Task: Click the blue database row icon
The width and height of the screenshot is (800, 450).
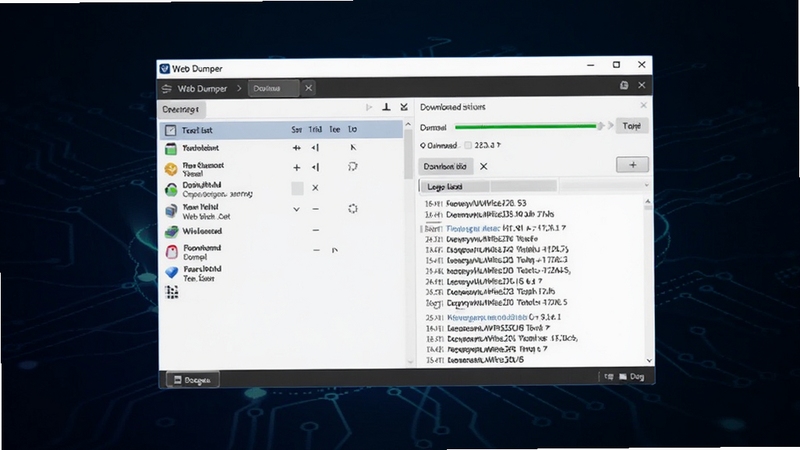Action: tap(171, 211)
